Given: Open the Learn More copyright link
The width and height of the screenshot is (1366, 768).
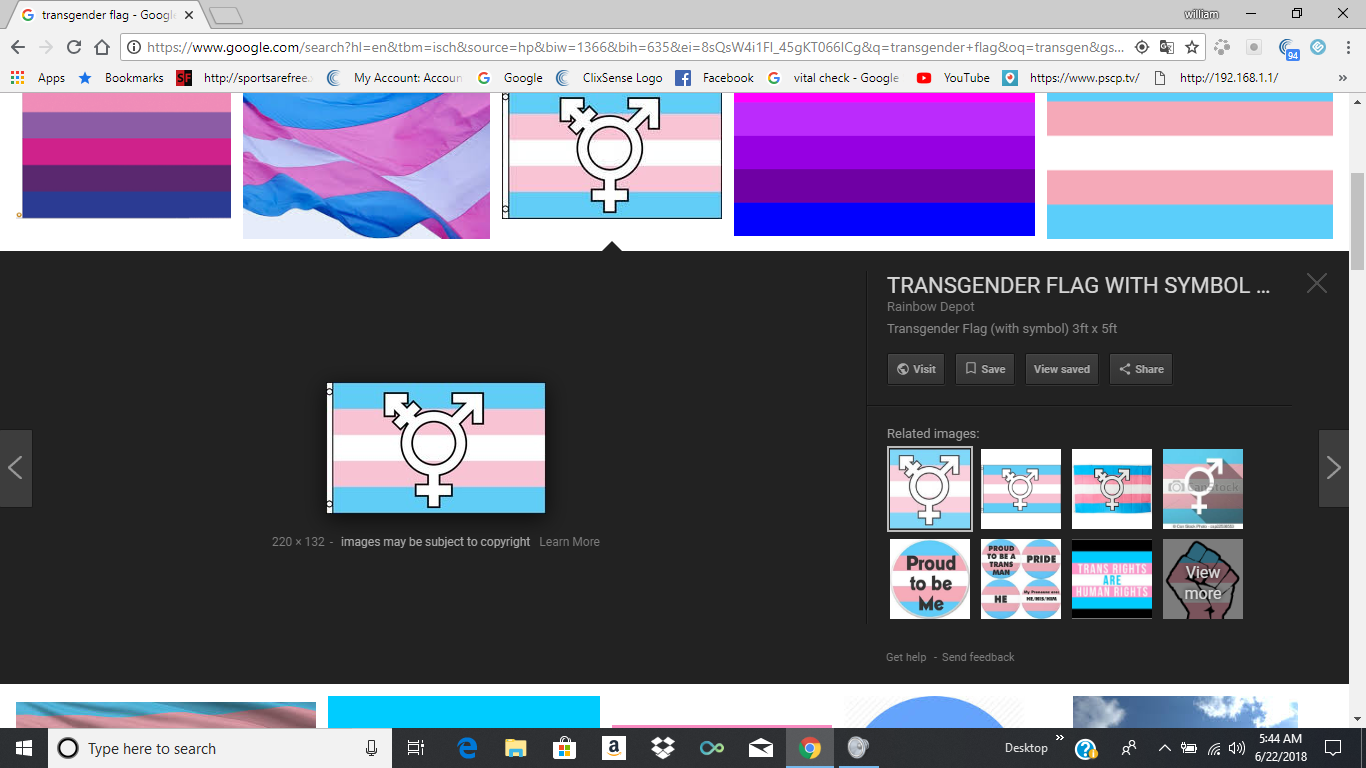Looking at the screenshot, I should 569,542.
